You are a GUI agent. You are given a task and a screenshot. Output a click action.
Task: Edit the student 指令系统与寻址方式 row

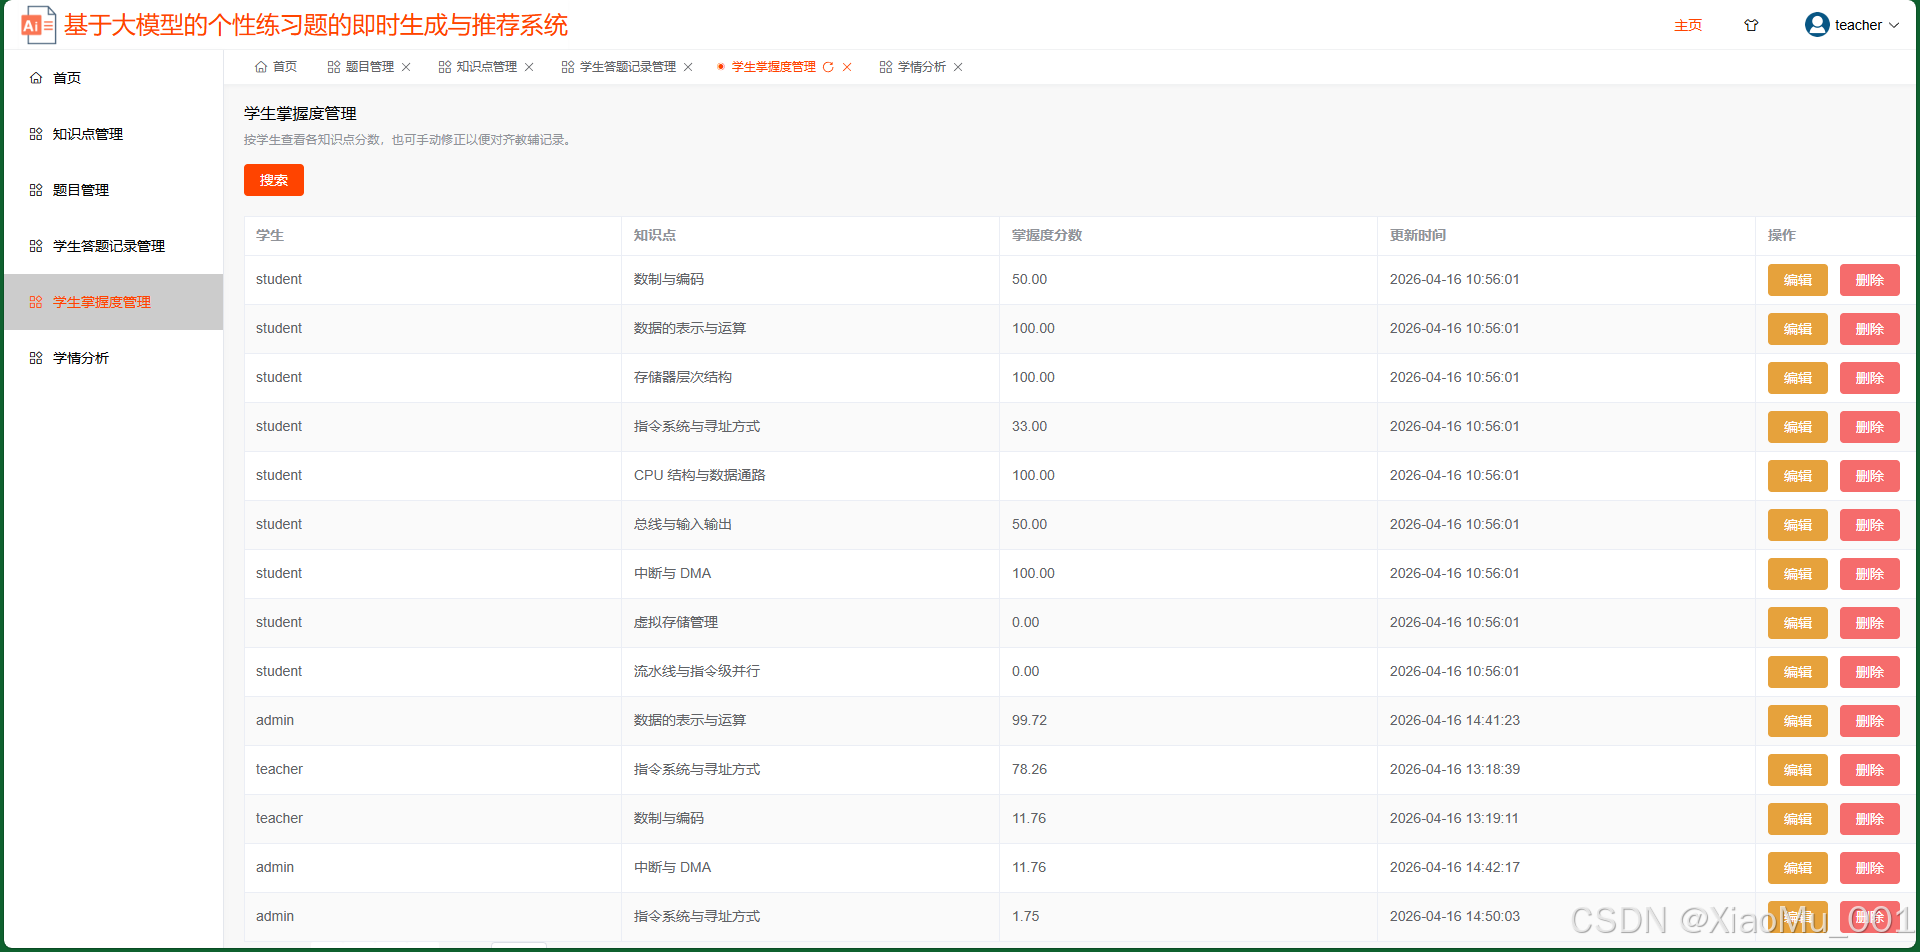1798,427
